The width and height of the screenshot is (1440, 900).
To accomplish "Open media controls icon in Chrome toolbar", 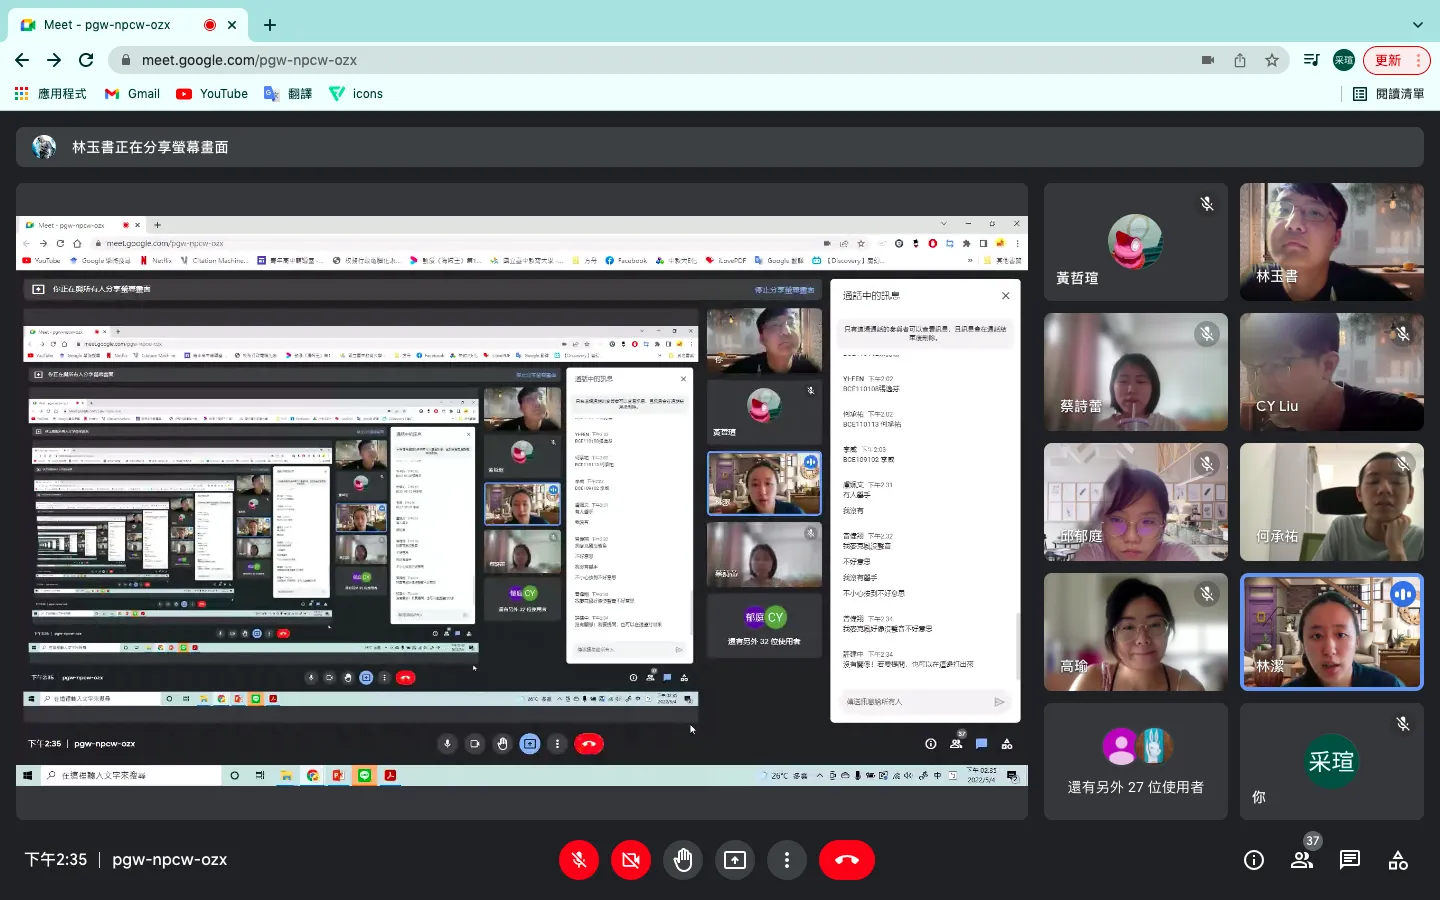I will pyautogui.click(x=1312, y=60).
